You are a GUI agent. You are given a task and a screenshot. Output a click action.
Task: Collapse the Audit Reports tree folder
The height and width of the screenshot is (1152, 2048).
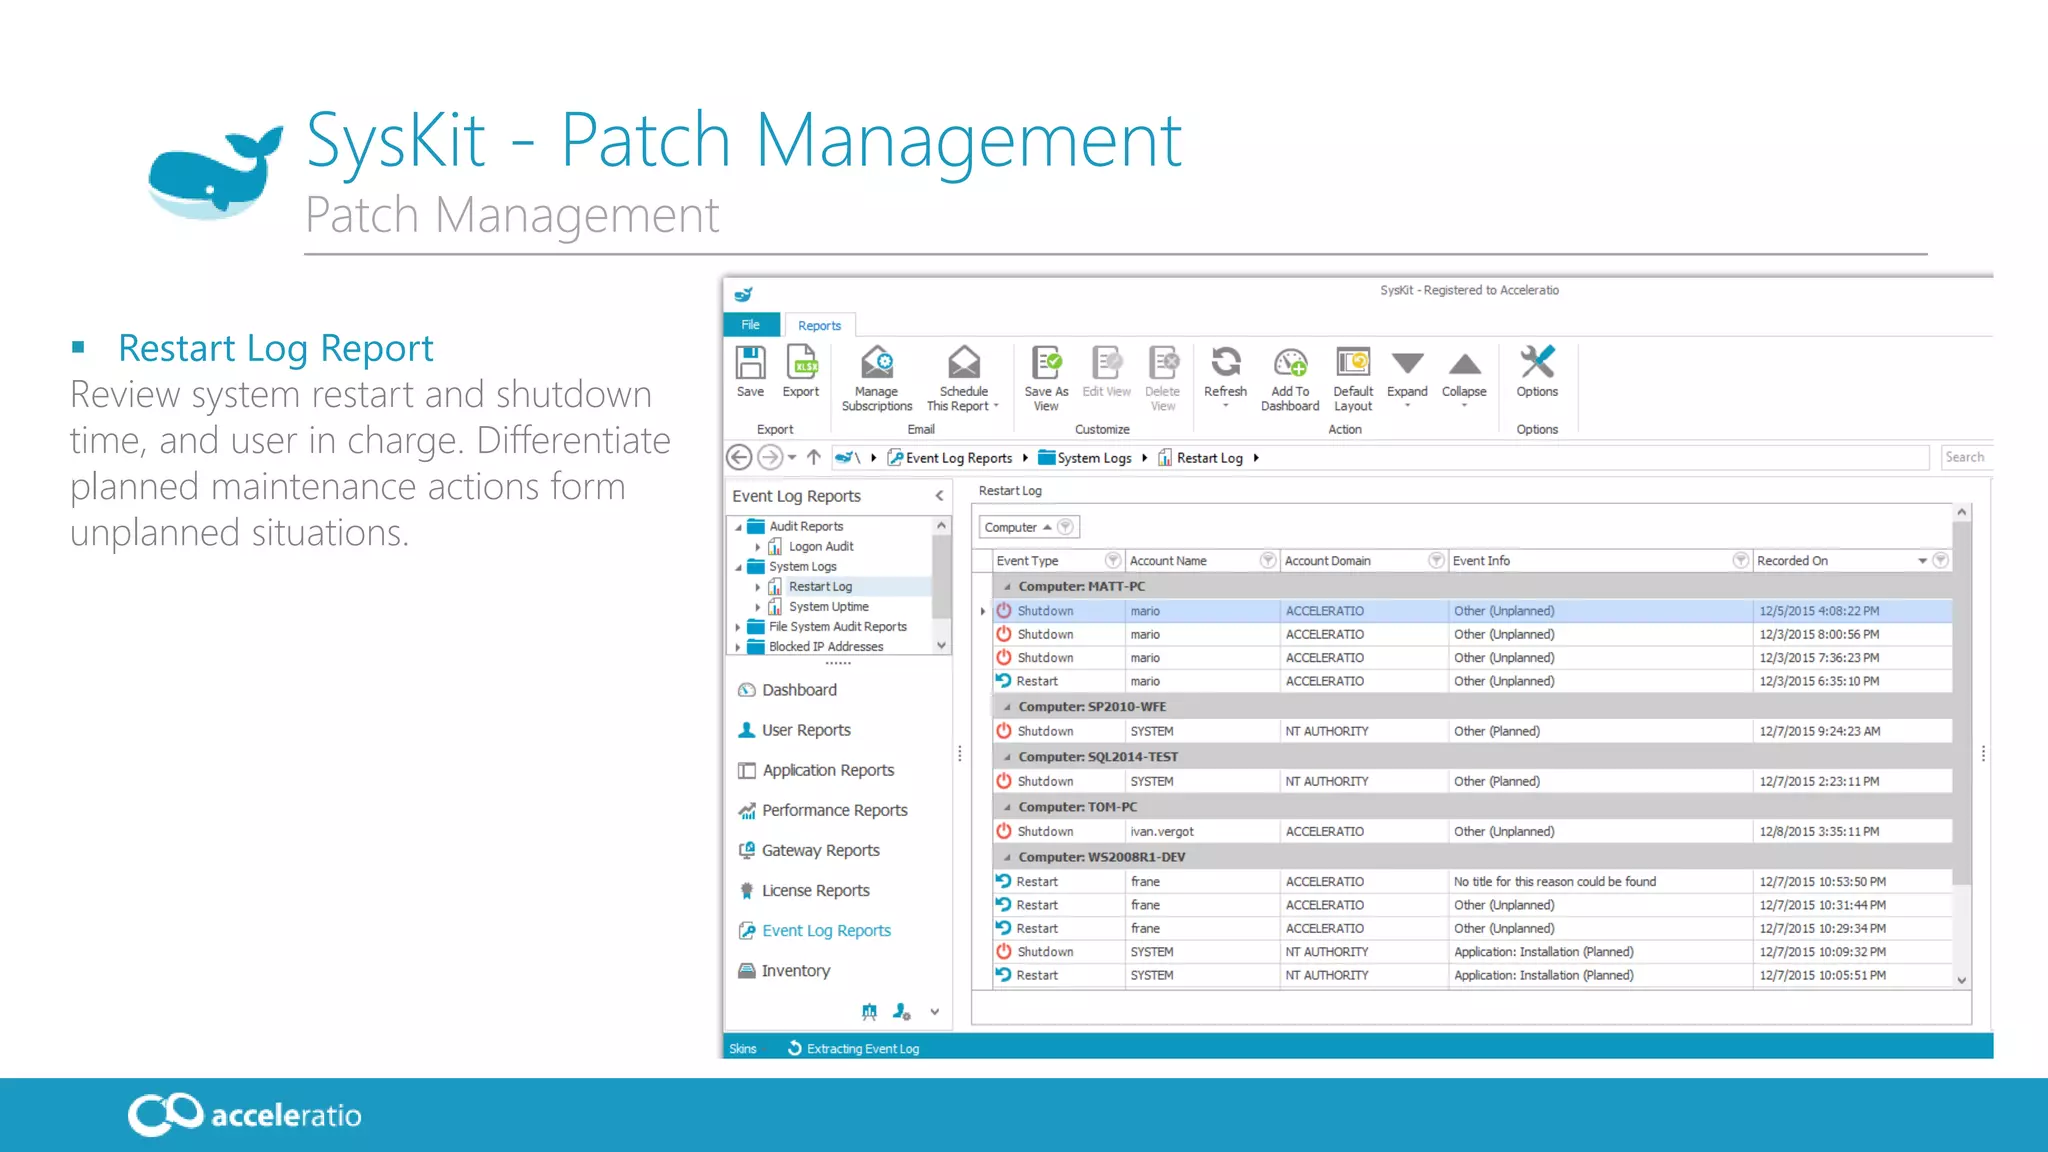[739, 527]
